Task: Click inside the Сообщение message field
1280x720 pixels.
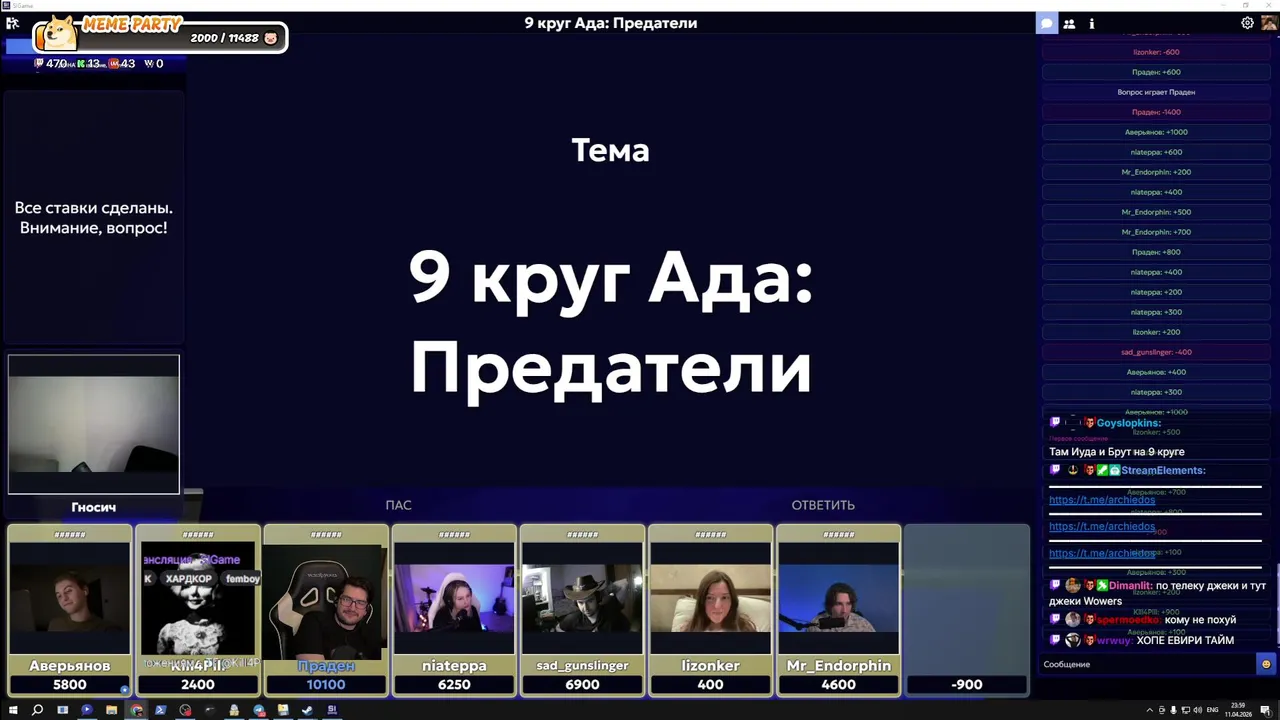Action: tap(1147, 664)
